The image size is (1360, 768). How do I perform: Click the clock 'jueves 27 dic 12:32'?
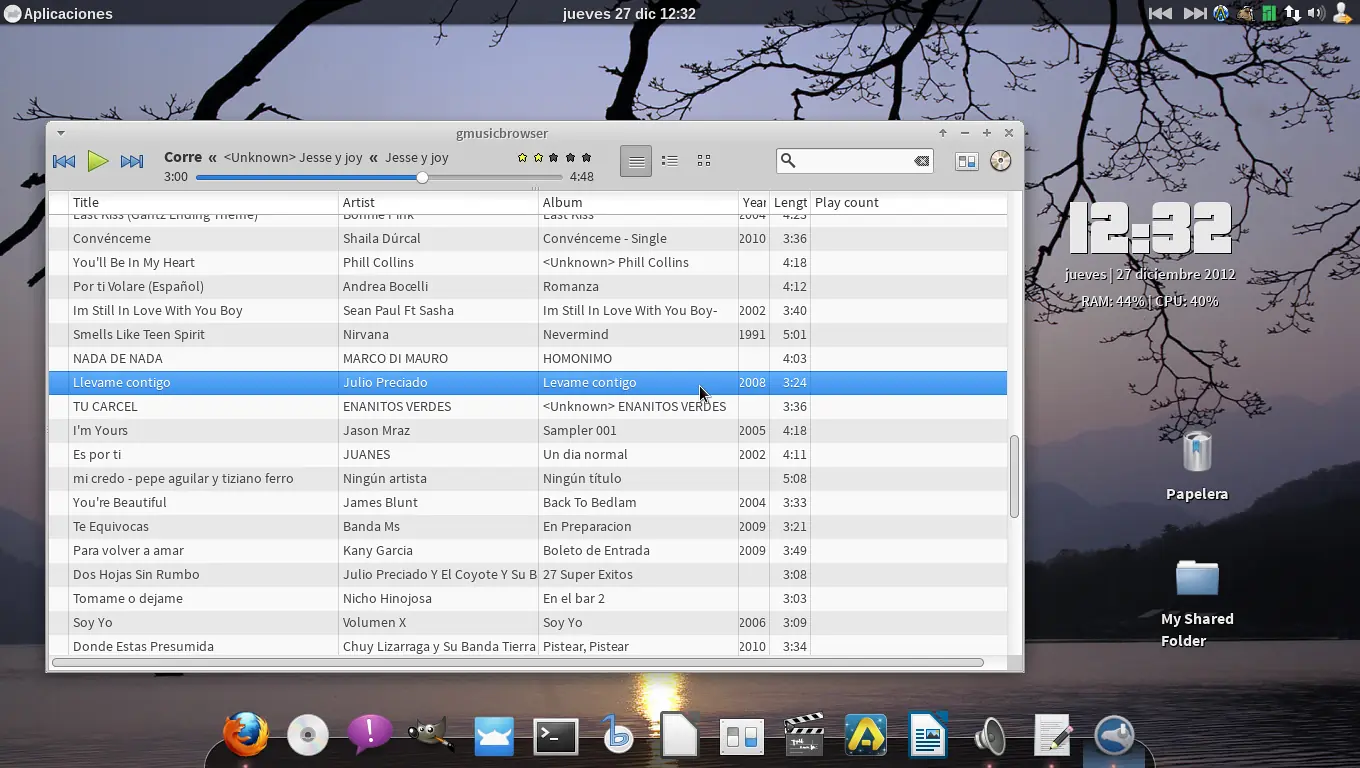pos(629,14)
